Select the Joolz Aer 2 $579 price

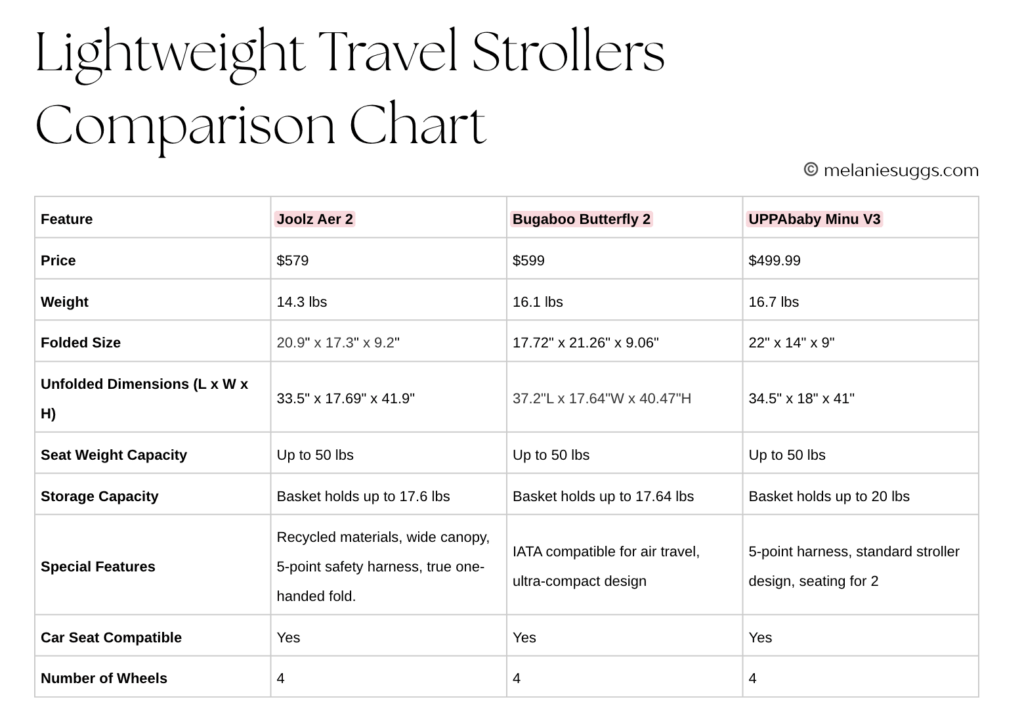pyautogui.click(x=293, y=260)
